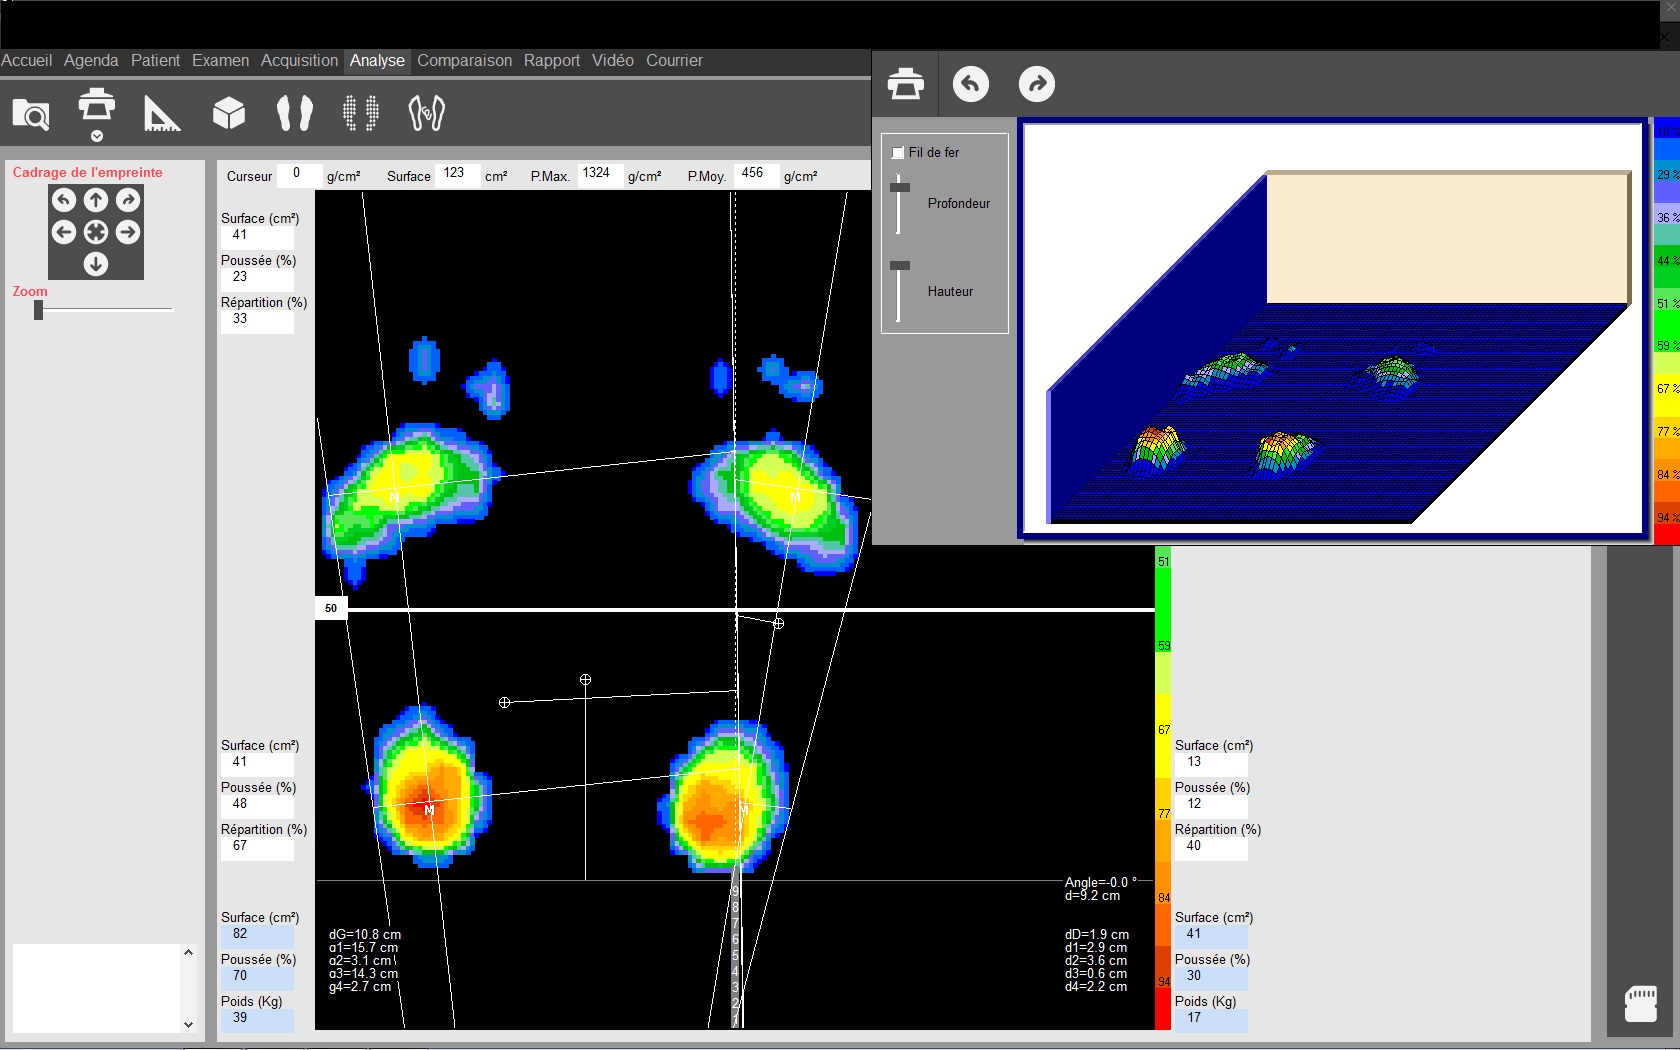Image resolution: width=1680 pixels, height=1050 pixels.
Task: Click the Zoom slider handle
Action: click(x=38, y=311)
